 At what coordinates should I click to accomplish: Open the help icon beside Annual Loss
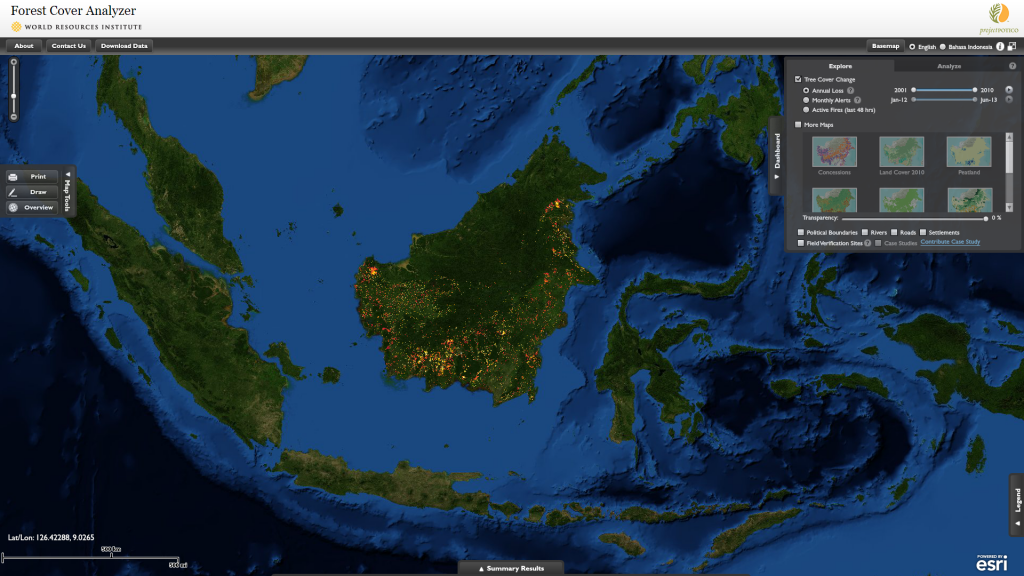click(x=851, y=90)
